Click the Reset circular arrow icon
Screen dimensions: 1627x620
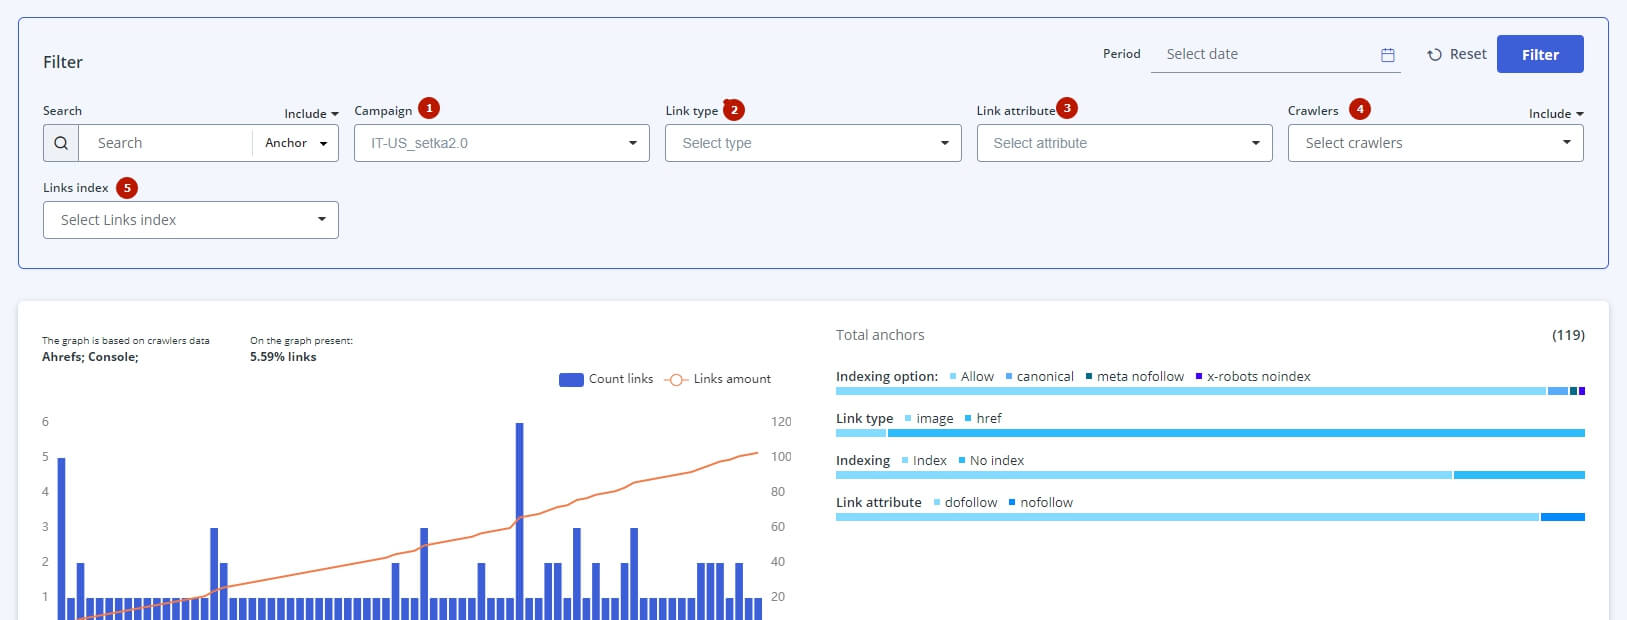1434,55
